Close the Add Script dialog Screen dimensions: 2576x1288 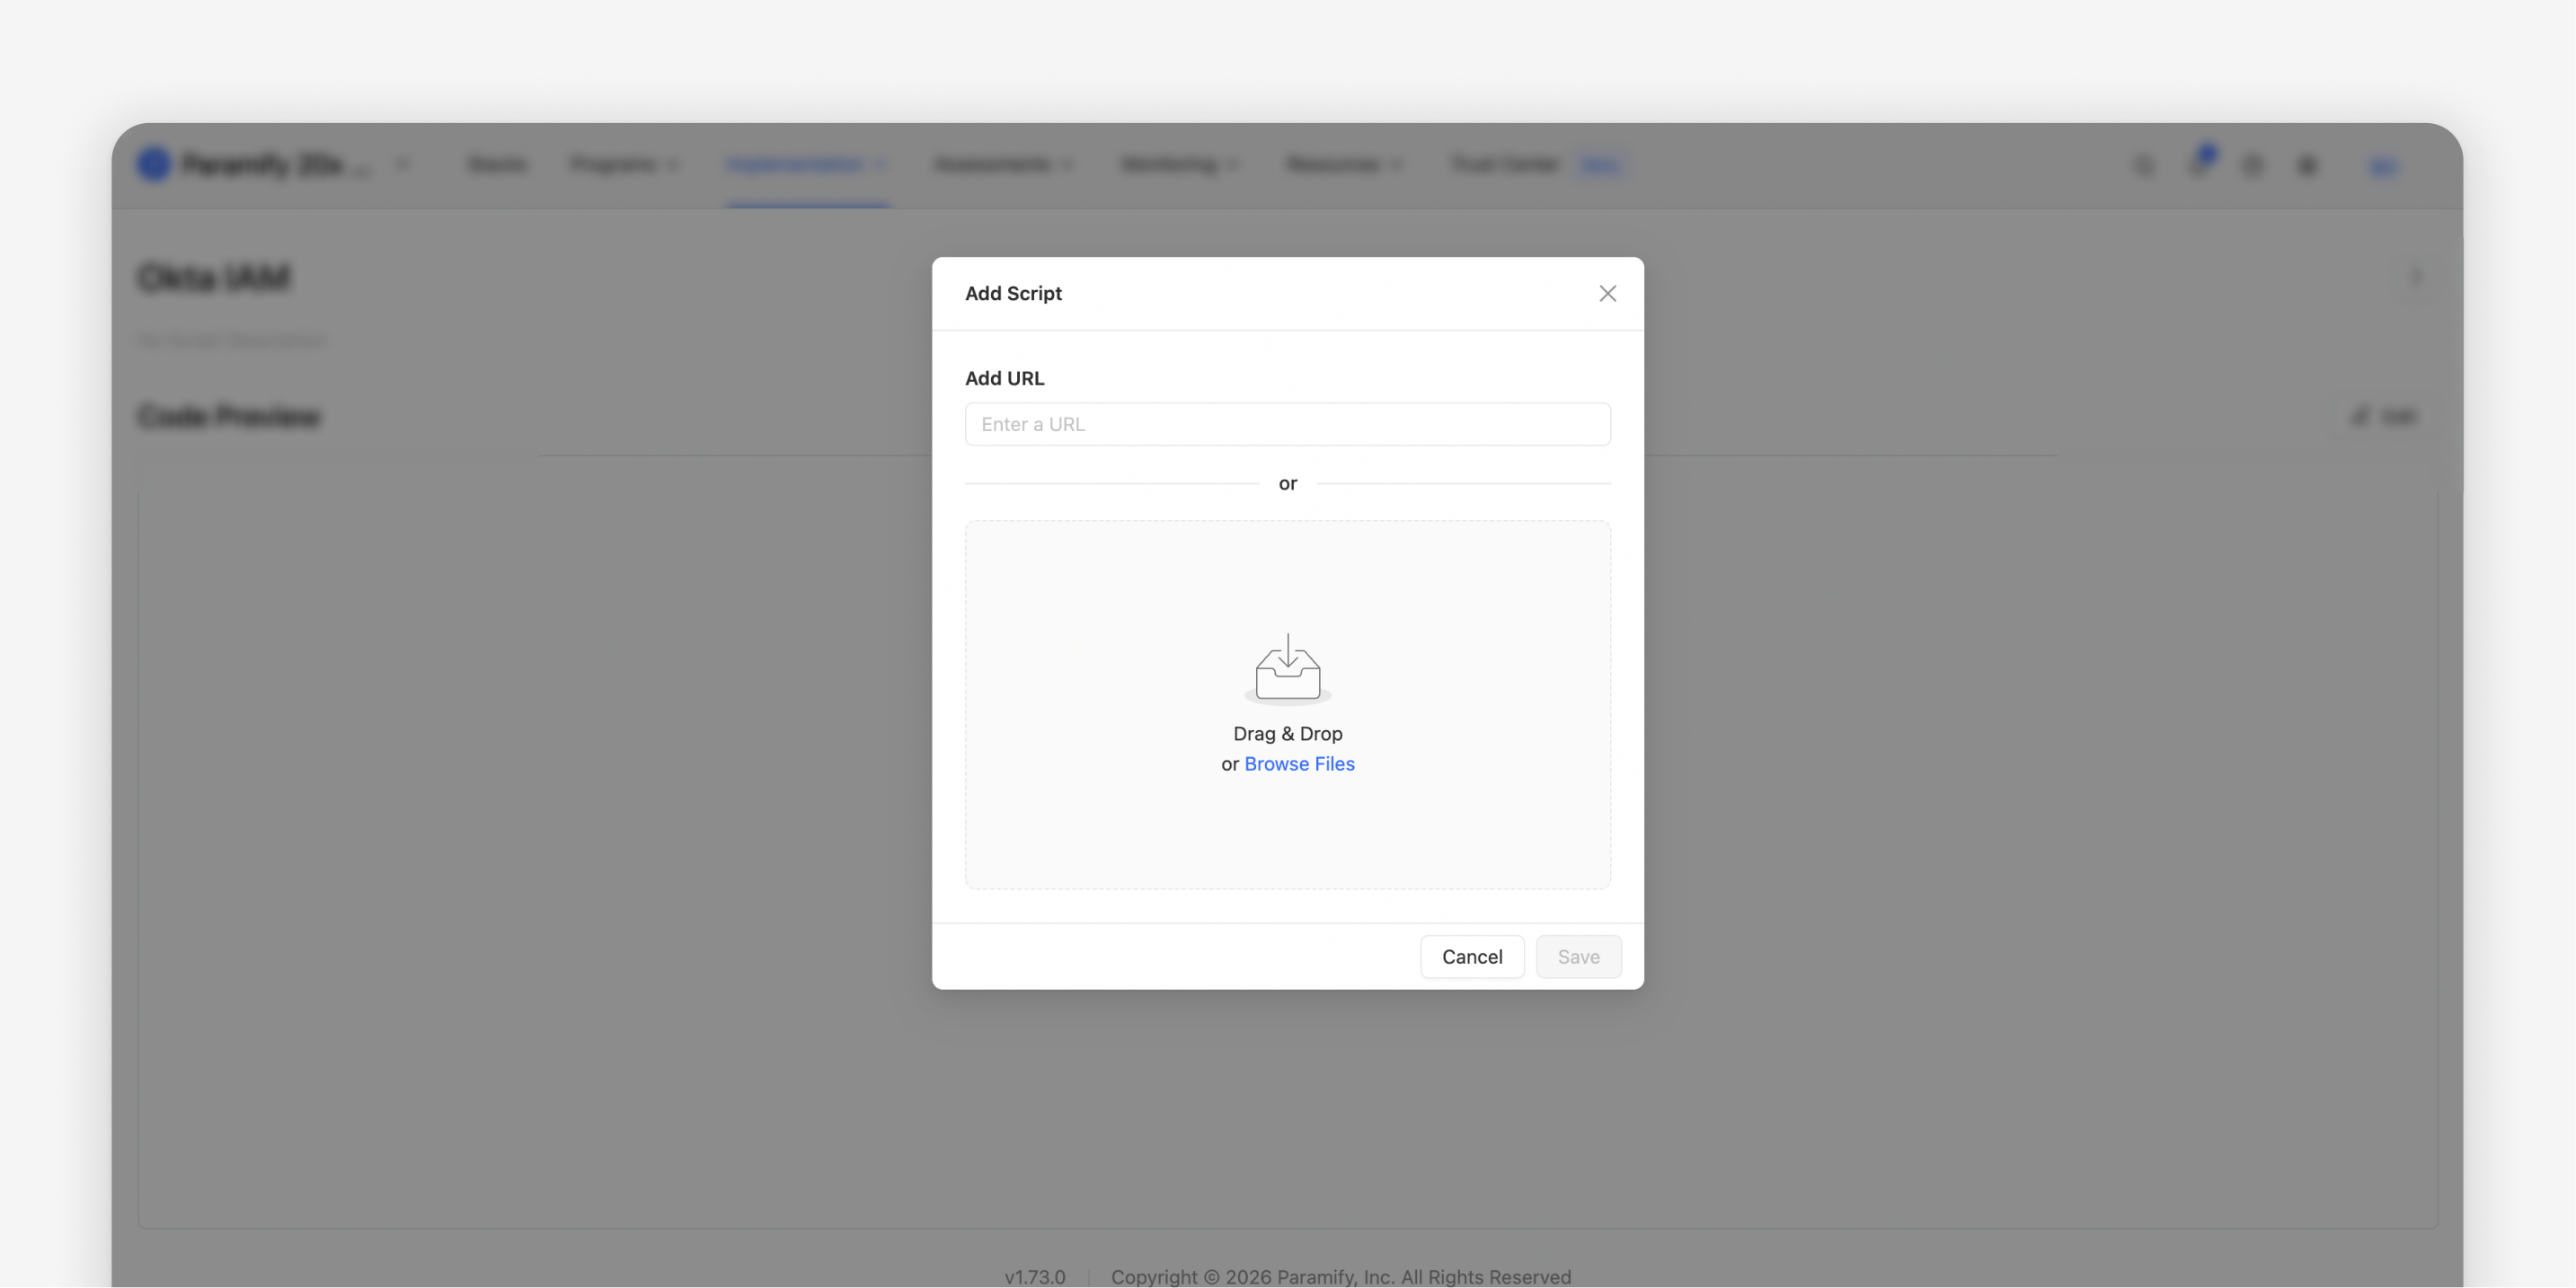pos(1607,293)
